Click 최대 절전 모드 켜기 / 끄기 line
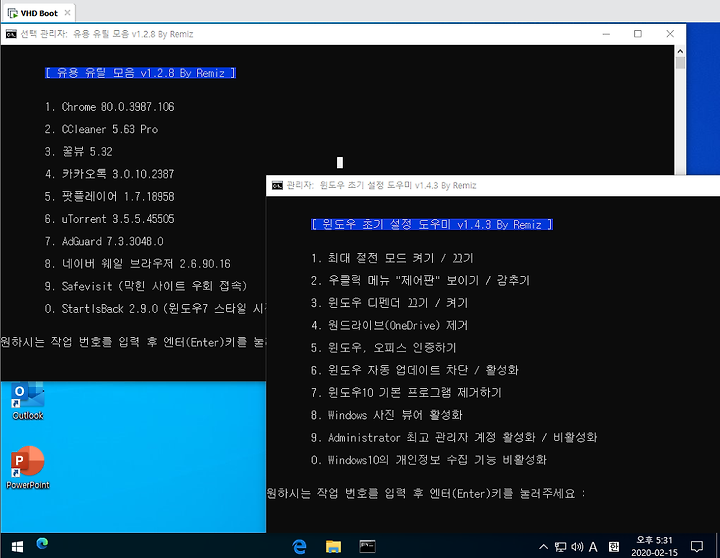The width and height of the screenshot is (720, 558). click(x=392, y=258)
